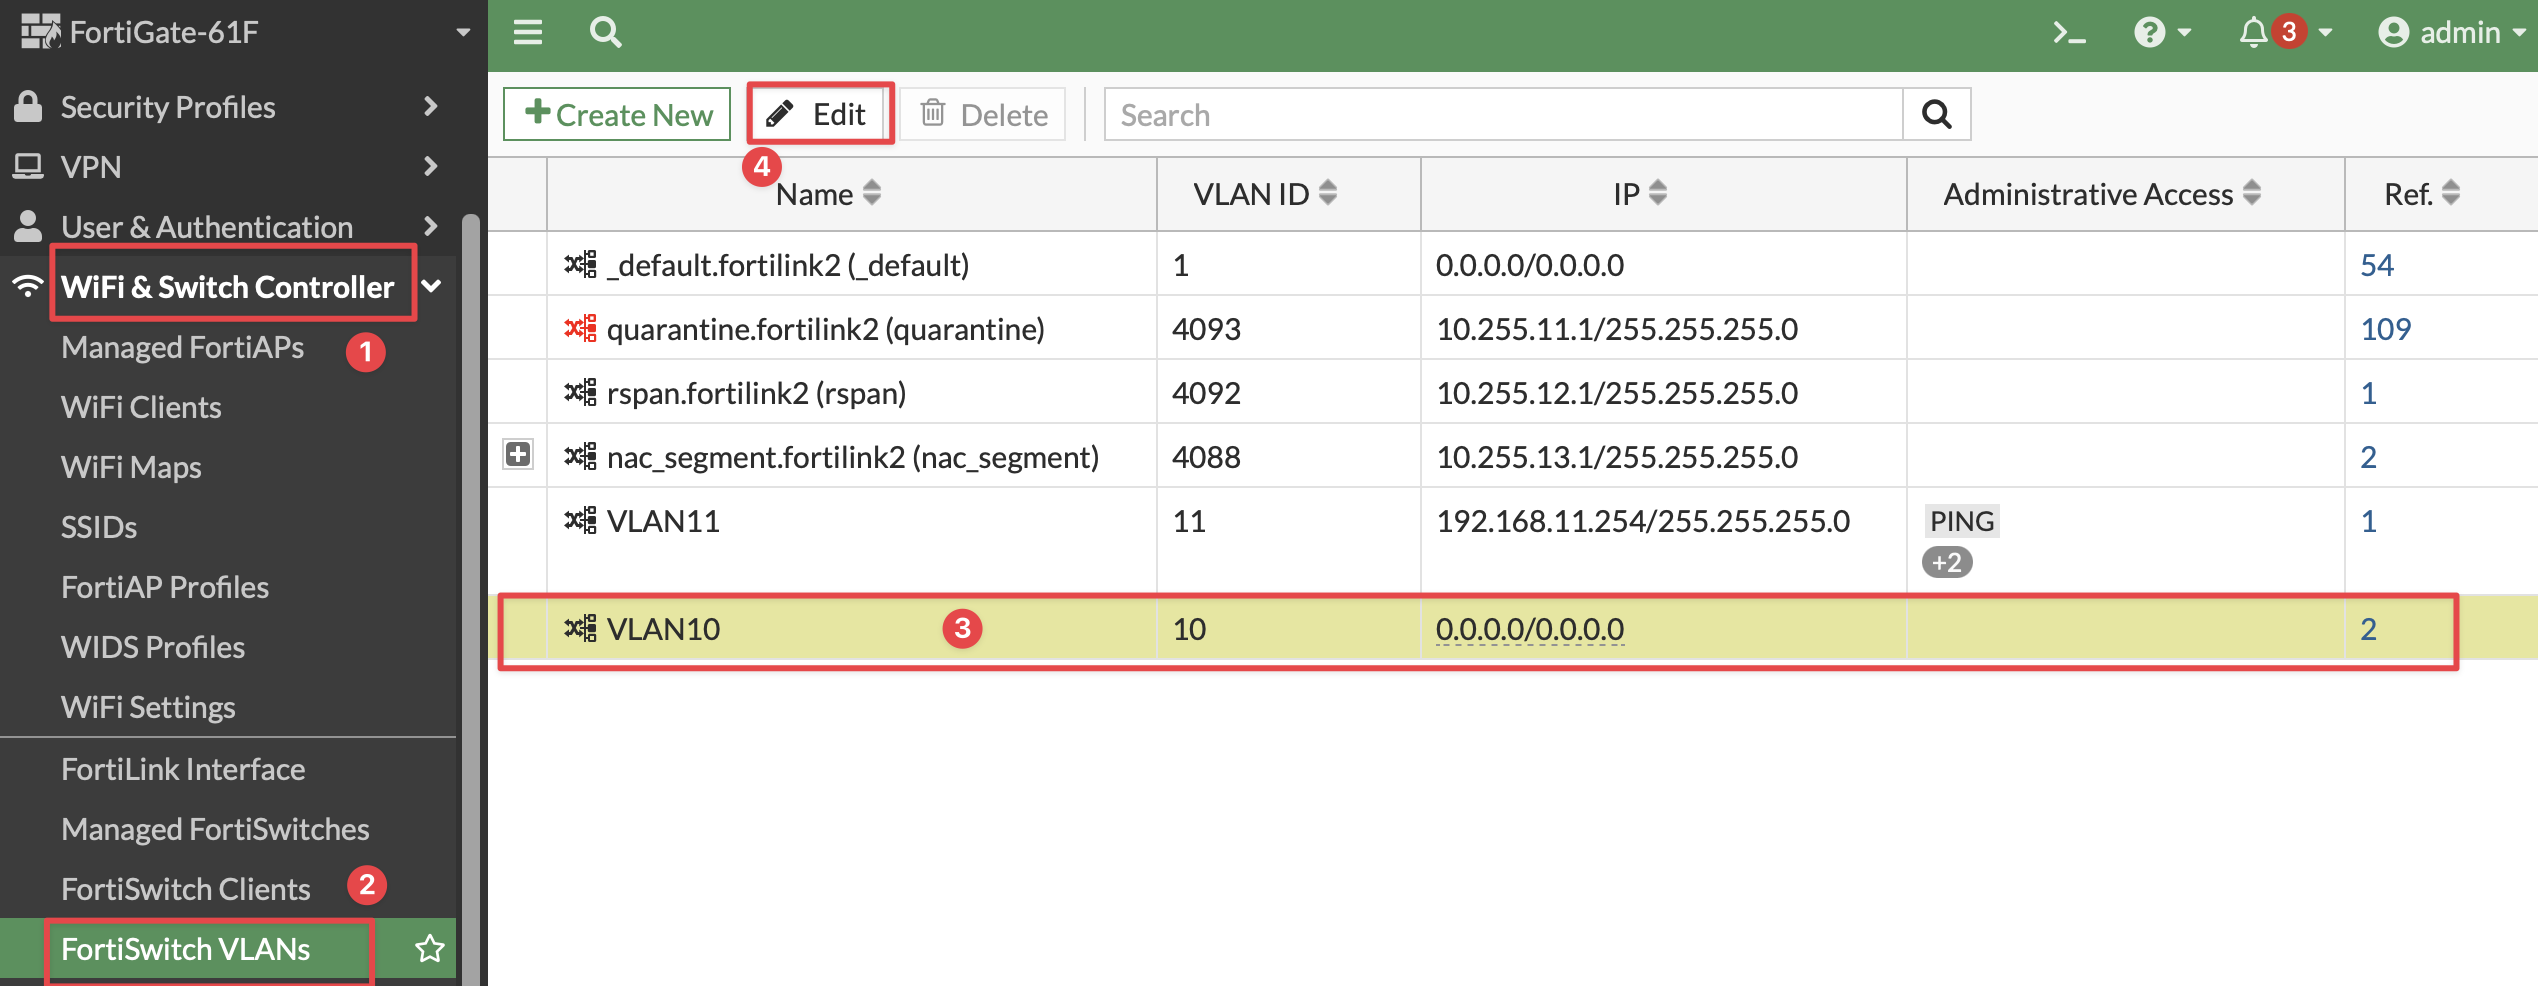Sort table by Name column
Screen dimensions: 2538x986
pos(828,194)
